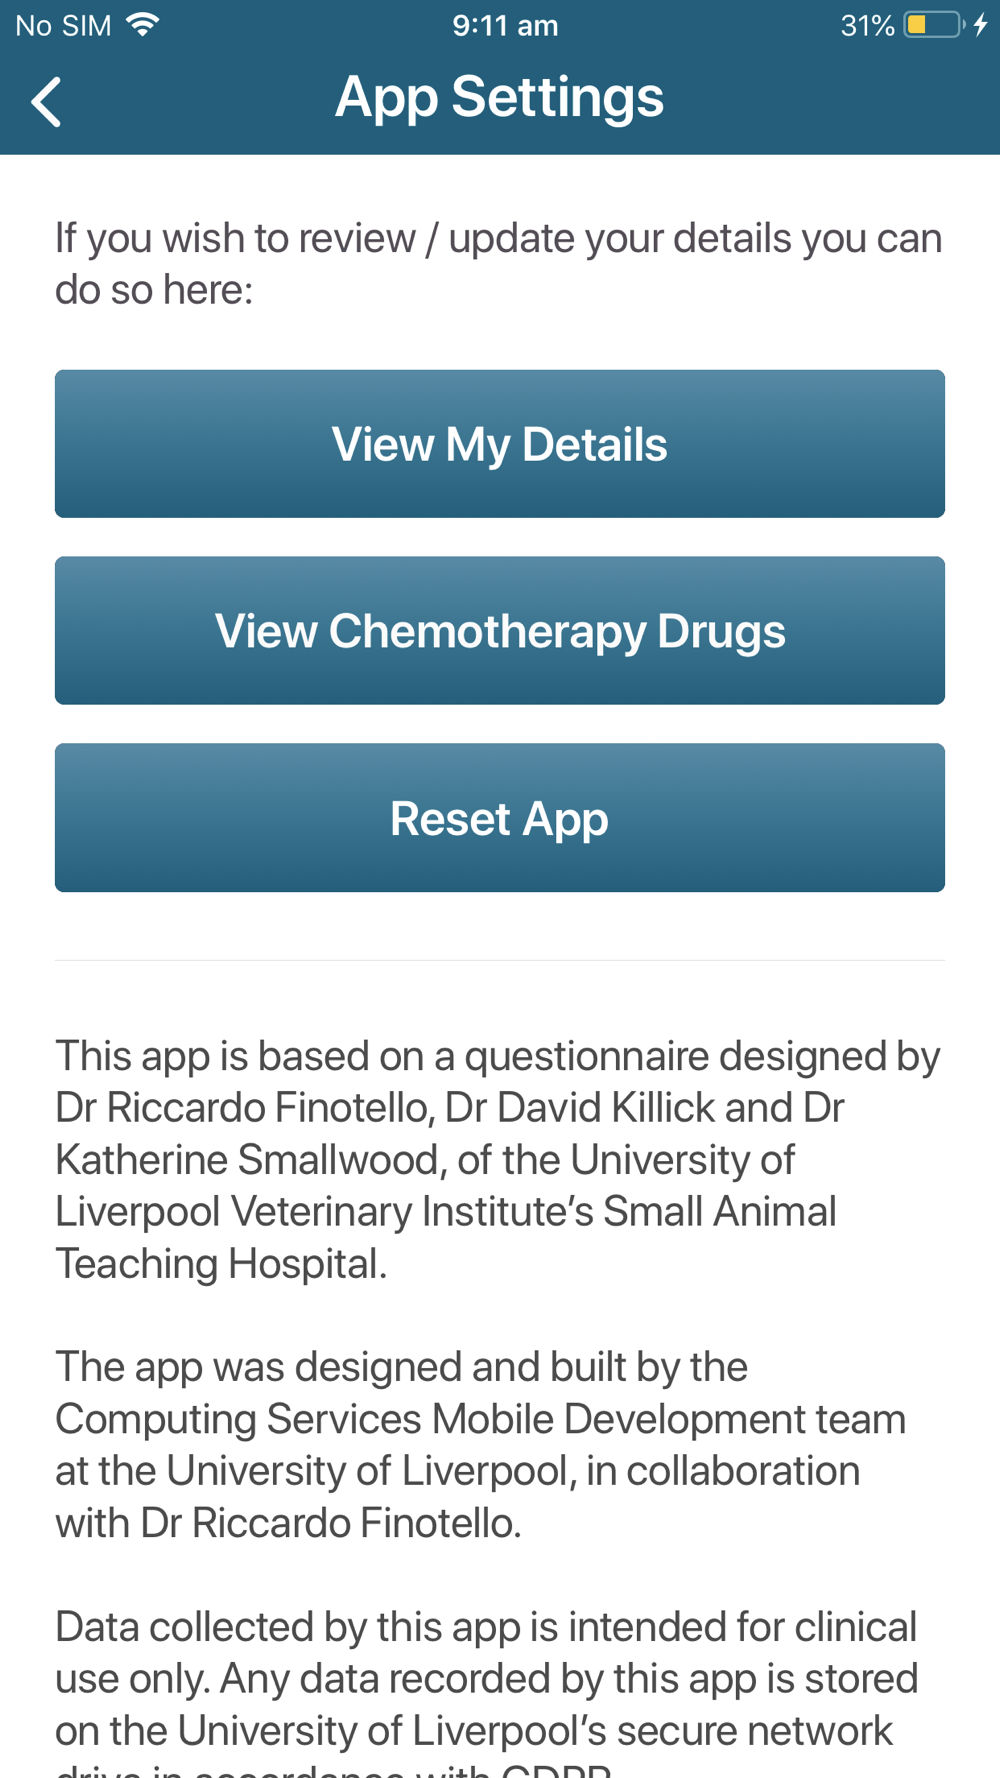Tap the secure network text line
Viewport: 1000px width, 1778px height.
click(x=474, y=1731)
